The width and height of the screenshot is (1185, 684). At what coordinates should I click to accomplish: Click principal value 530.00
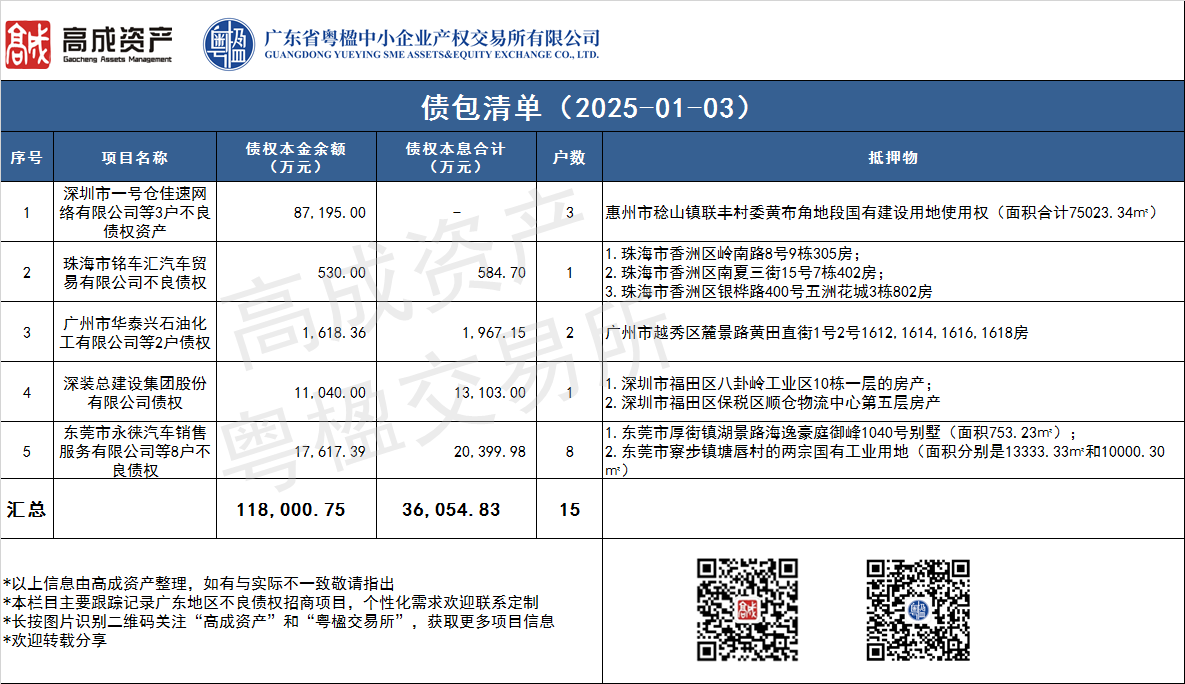coord(342,273)
